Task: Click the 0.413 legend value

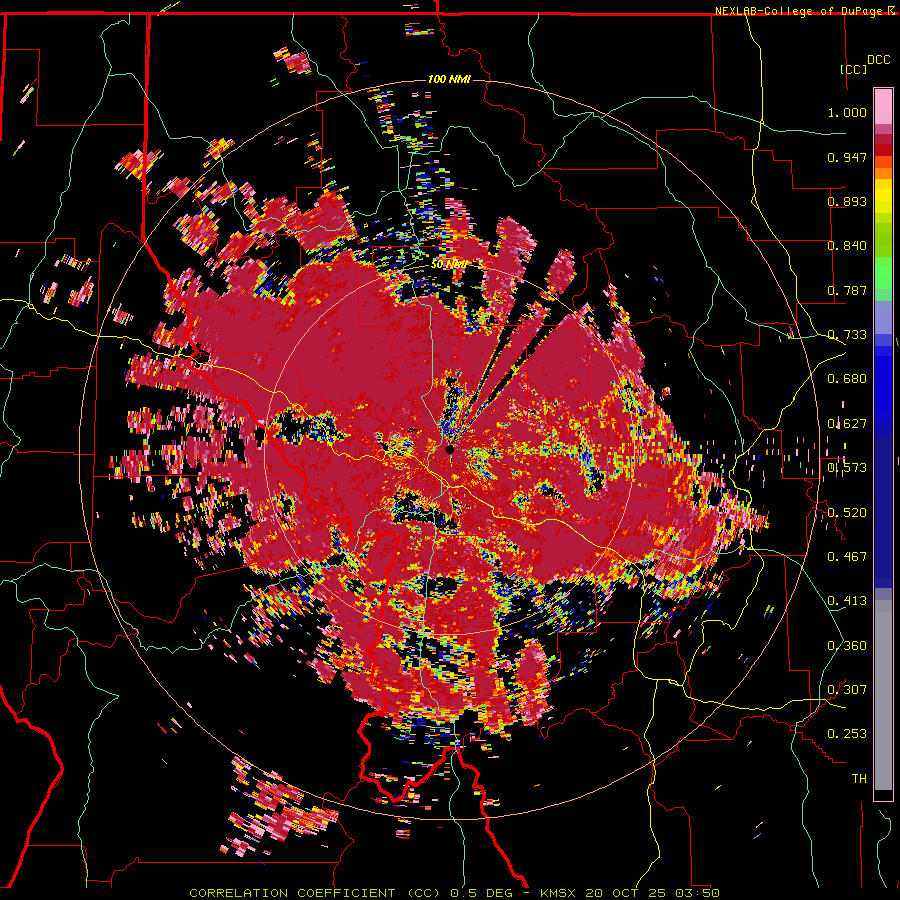Action: pyautogui.click(x=847, y=600)
